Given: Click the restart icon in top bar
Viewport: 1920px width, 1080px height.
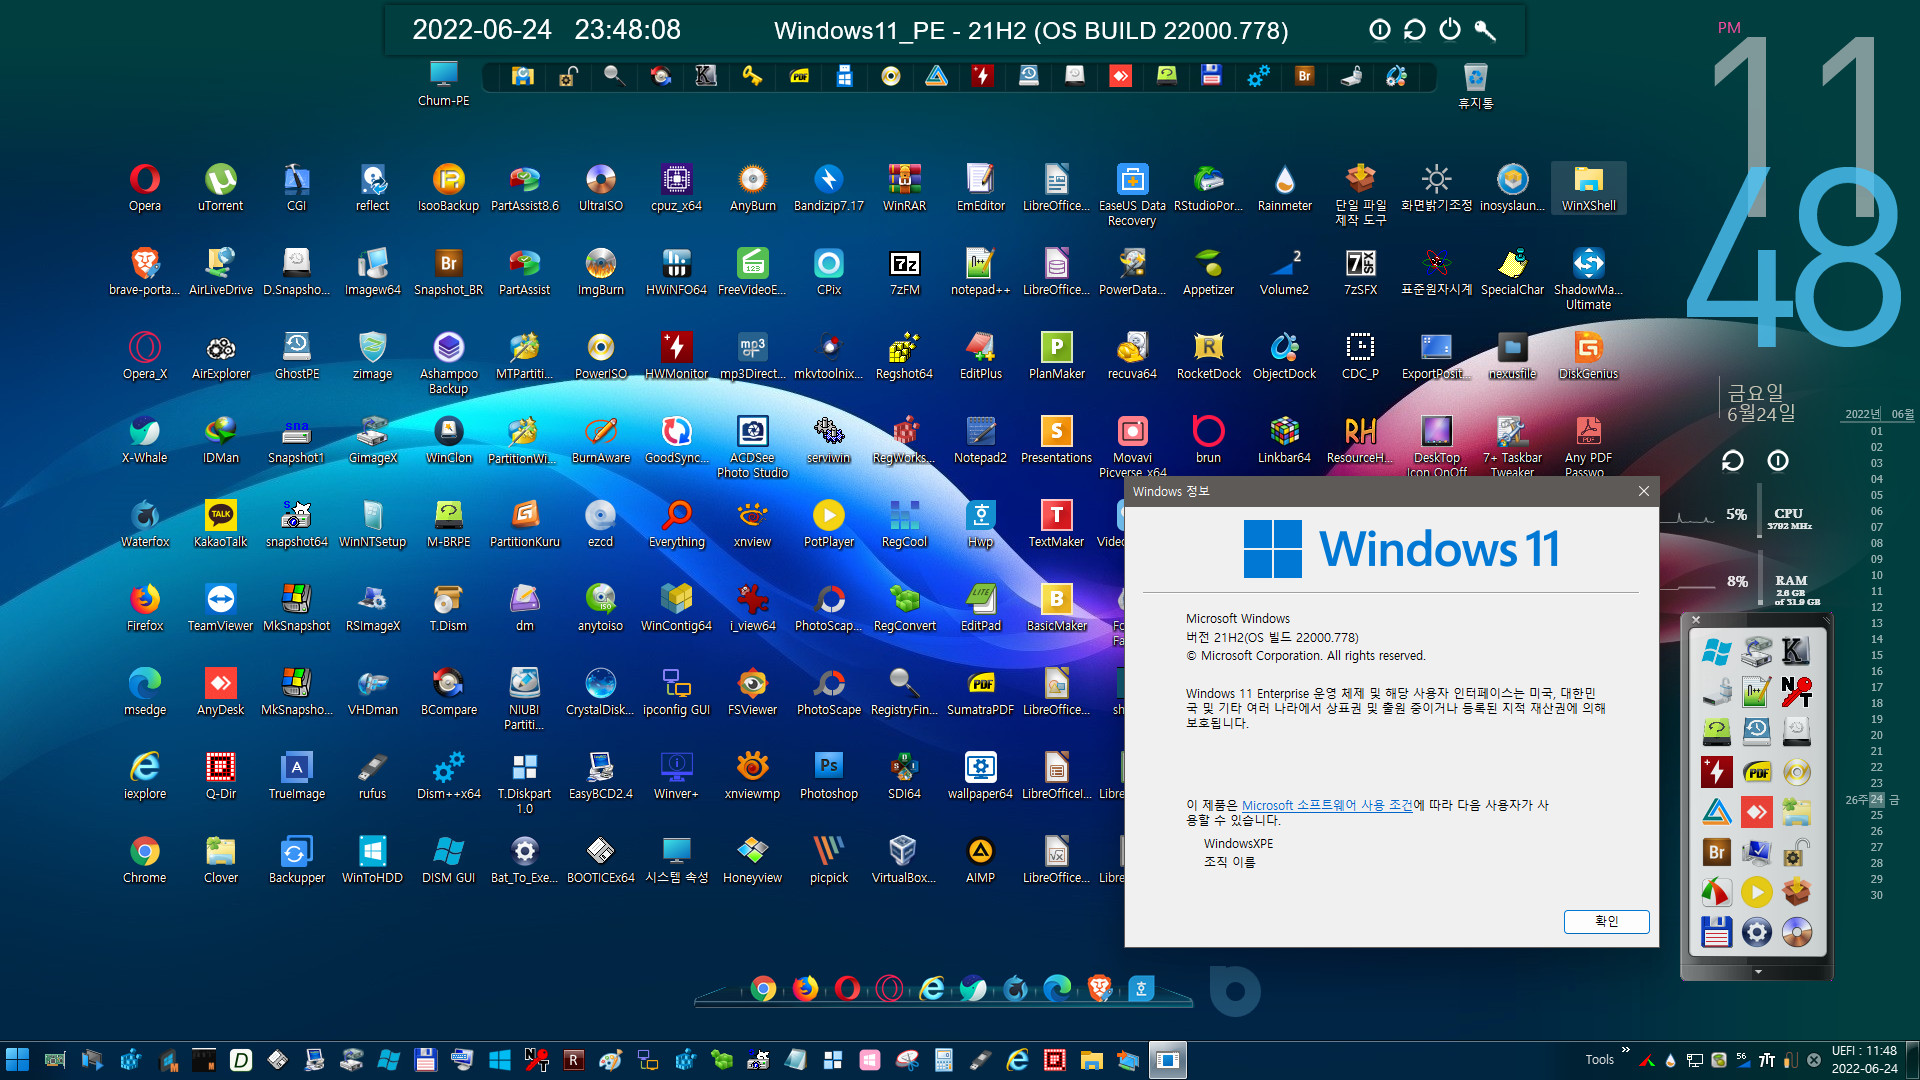Looking at the screenshot, I should 1415,30.
